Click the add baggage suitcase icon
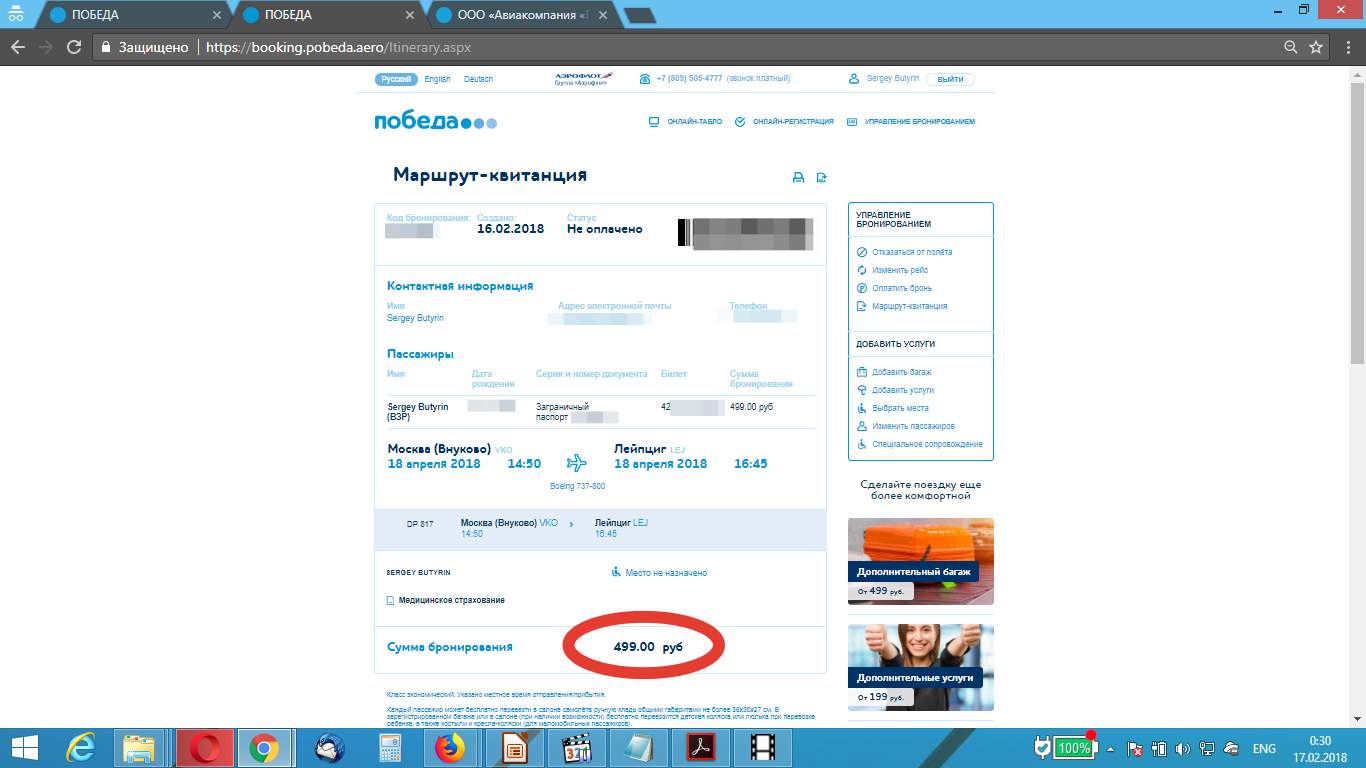Image resolution: width=1366 pixels, height=768 pixels. 862,372
